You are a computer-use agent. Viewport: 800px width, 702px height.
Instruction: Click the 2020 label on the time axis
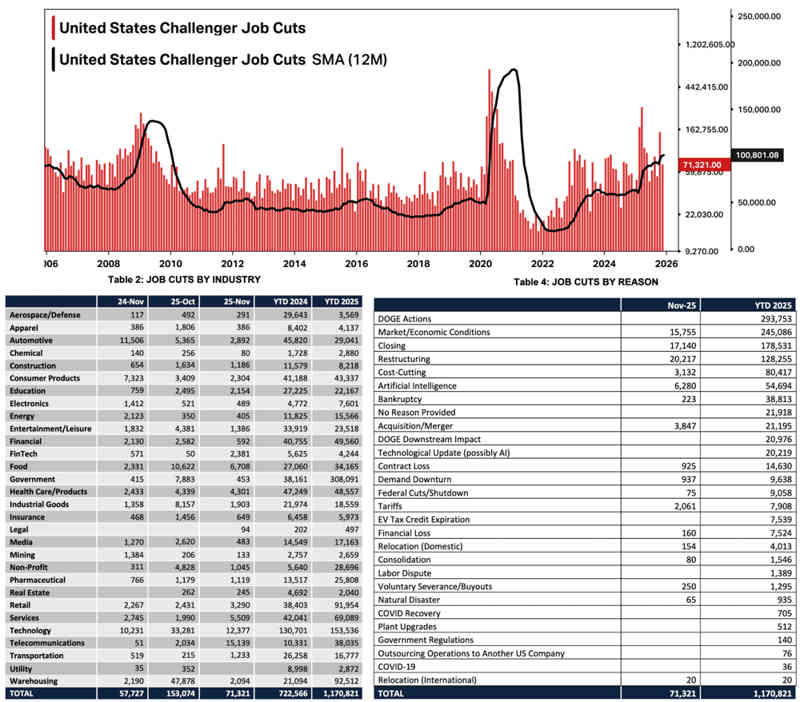(481, 264)
